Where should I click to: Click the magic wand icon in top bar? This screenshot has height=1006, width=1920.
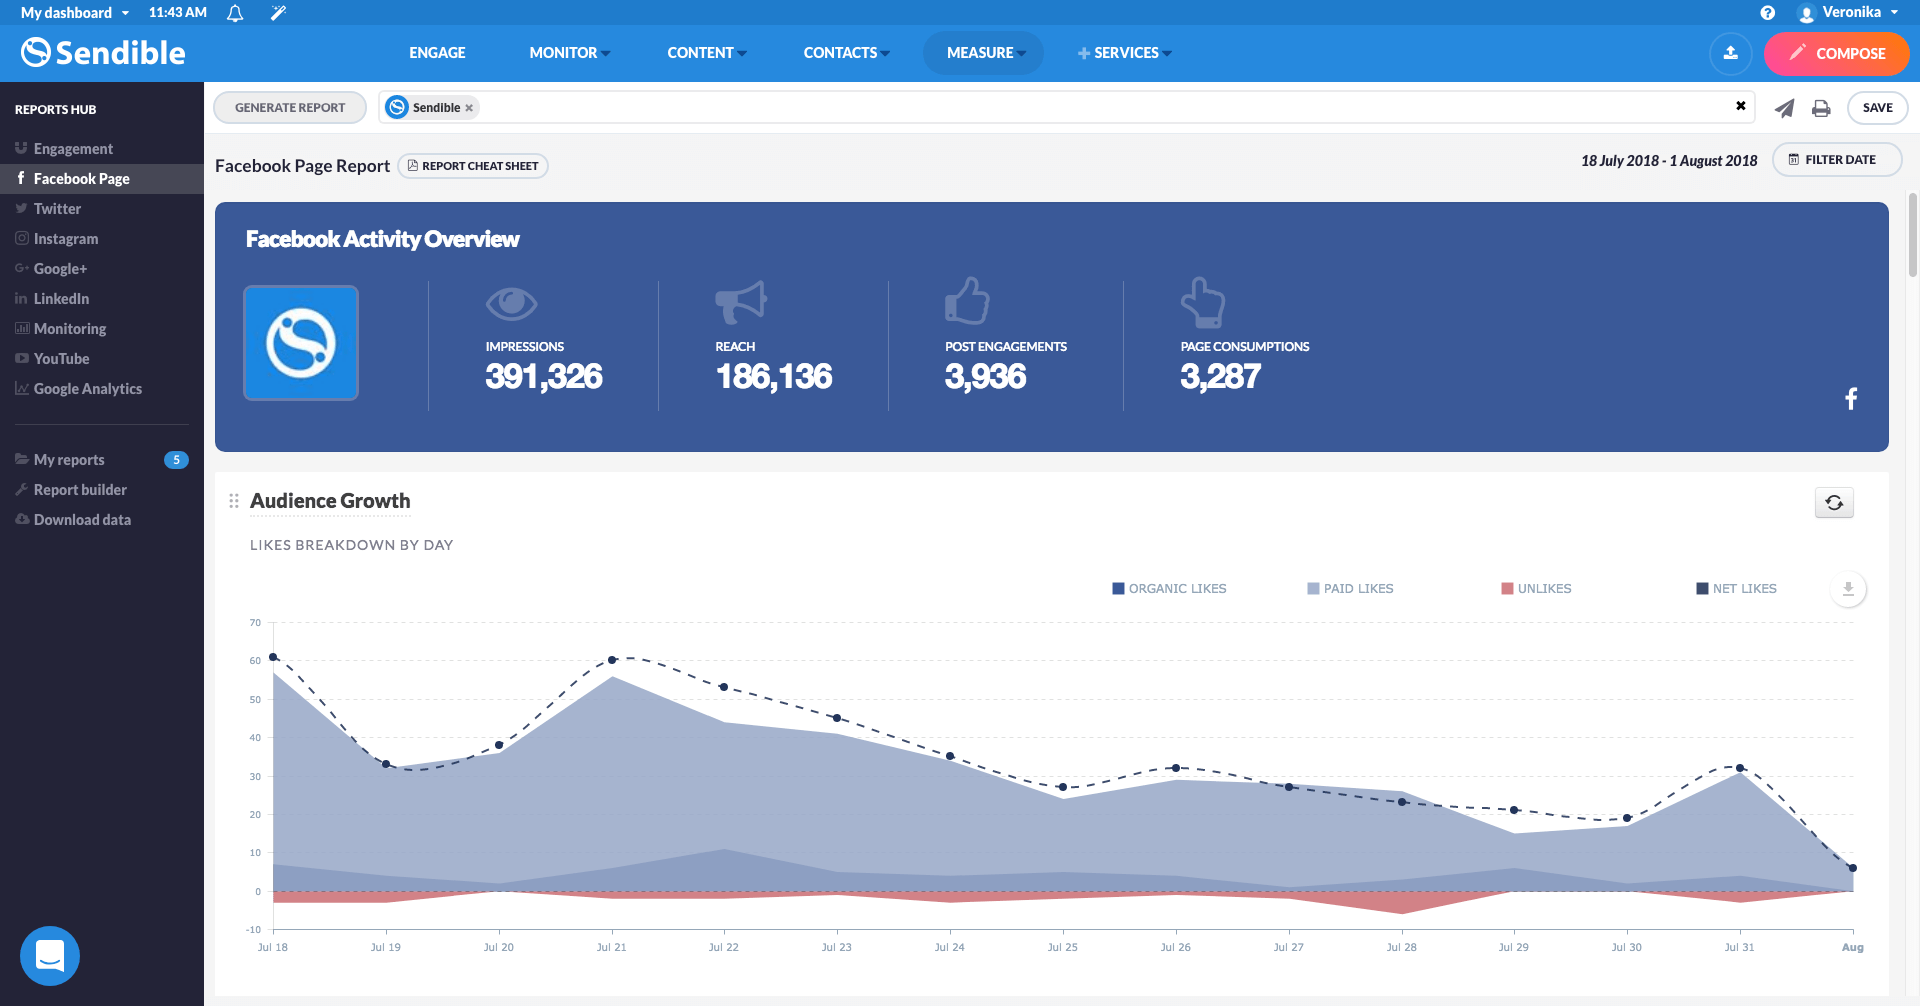tap(278, 13)
